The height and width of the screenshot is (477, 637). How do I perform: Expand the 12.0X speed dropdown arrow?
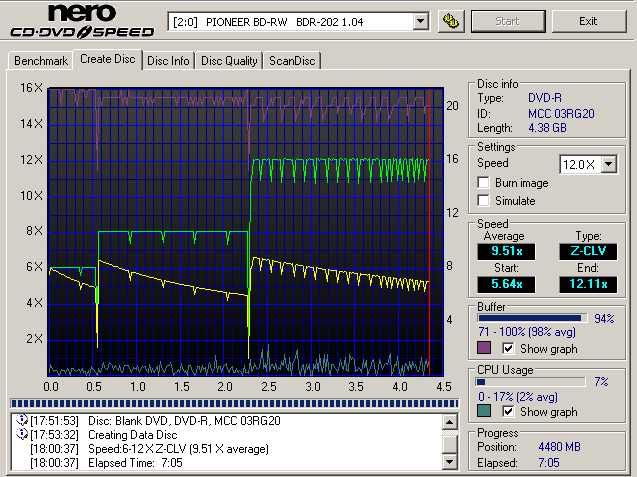pos(608,165)
